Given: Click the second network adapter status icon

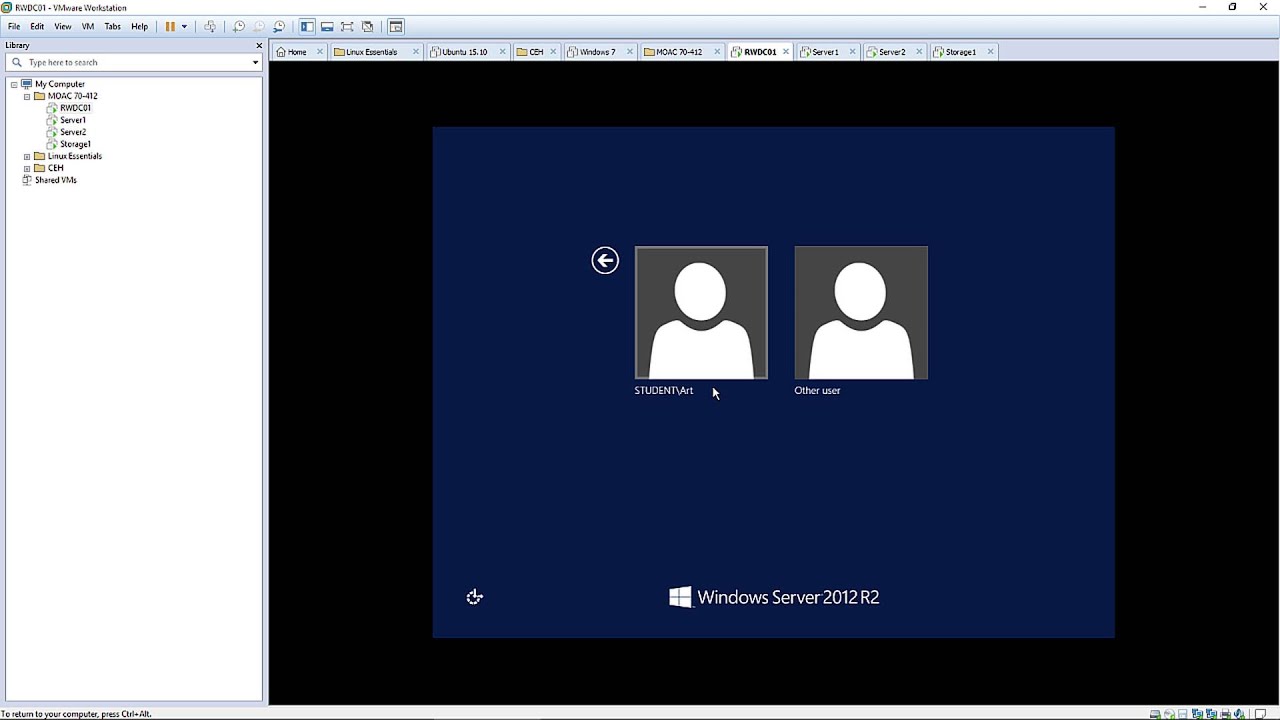Looking at the screenshot, I should tap(1211, 714).
